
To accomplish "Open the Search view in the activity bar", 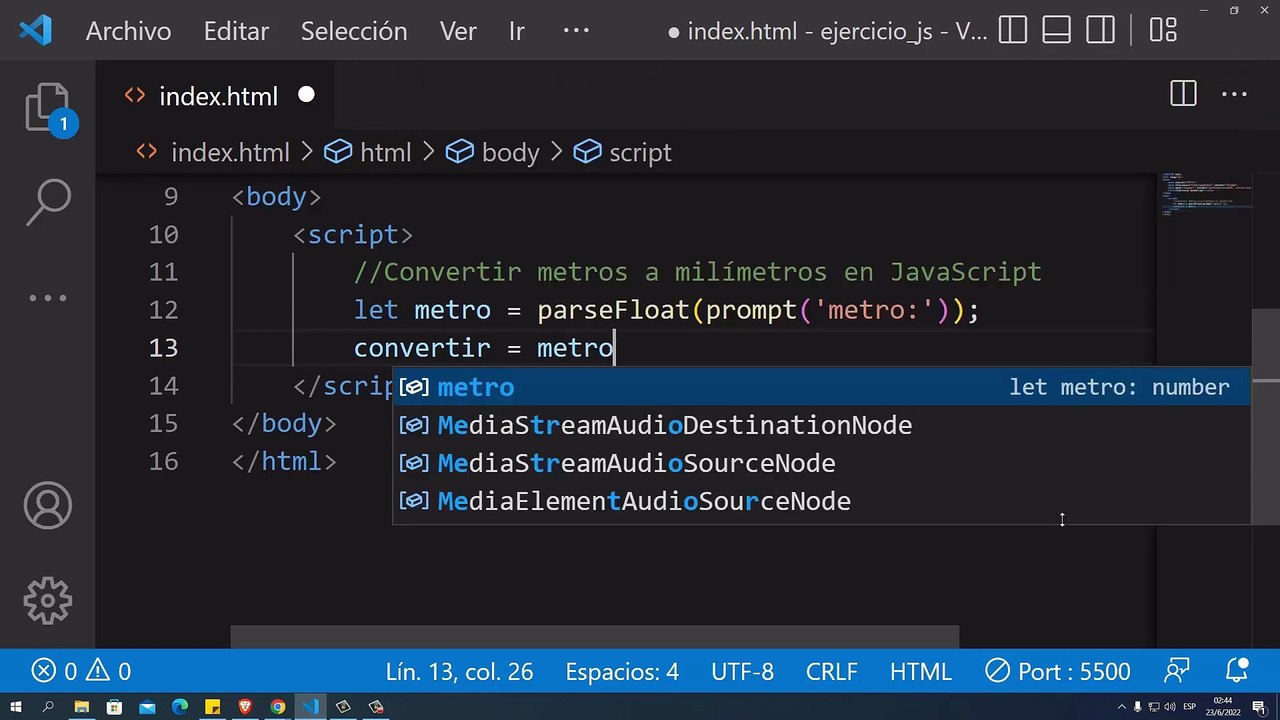I will [48, 203].
